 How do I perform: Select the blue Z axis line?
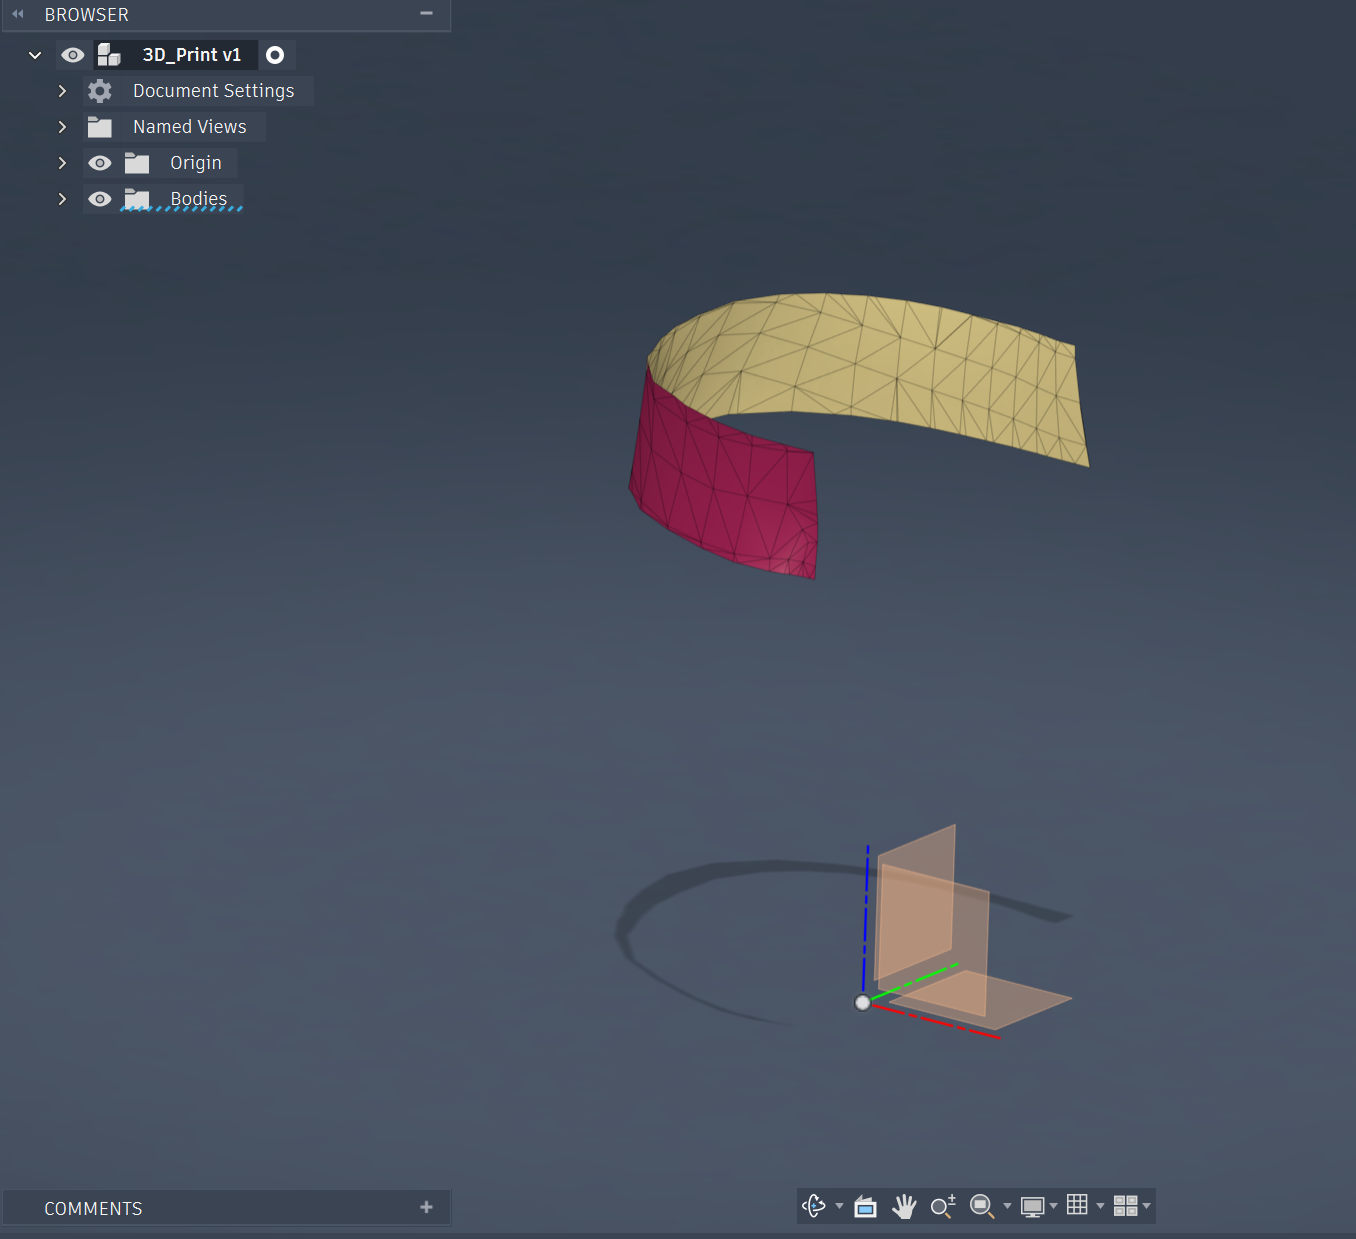pyautogui.click(x=866, y=918)
